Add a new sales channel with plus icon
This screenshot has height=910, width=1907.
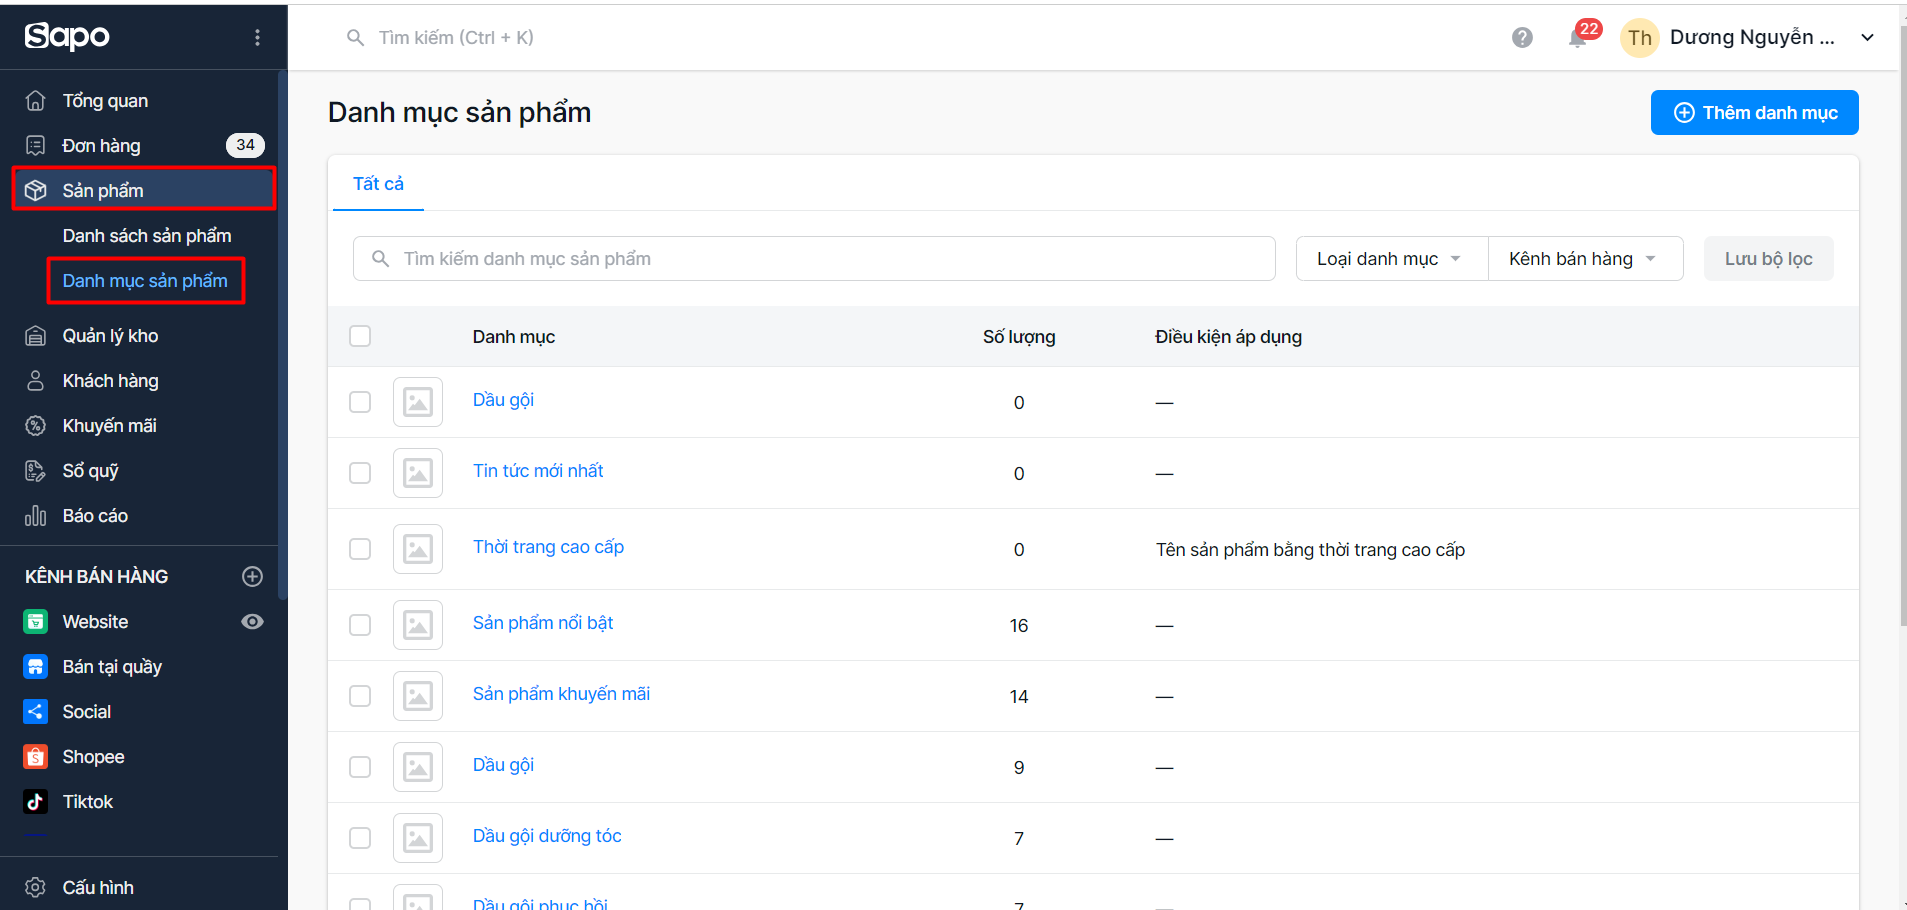tap(252, 576)
